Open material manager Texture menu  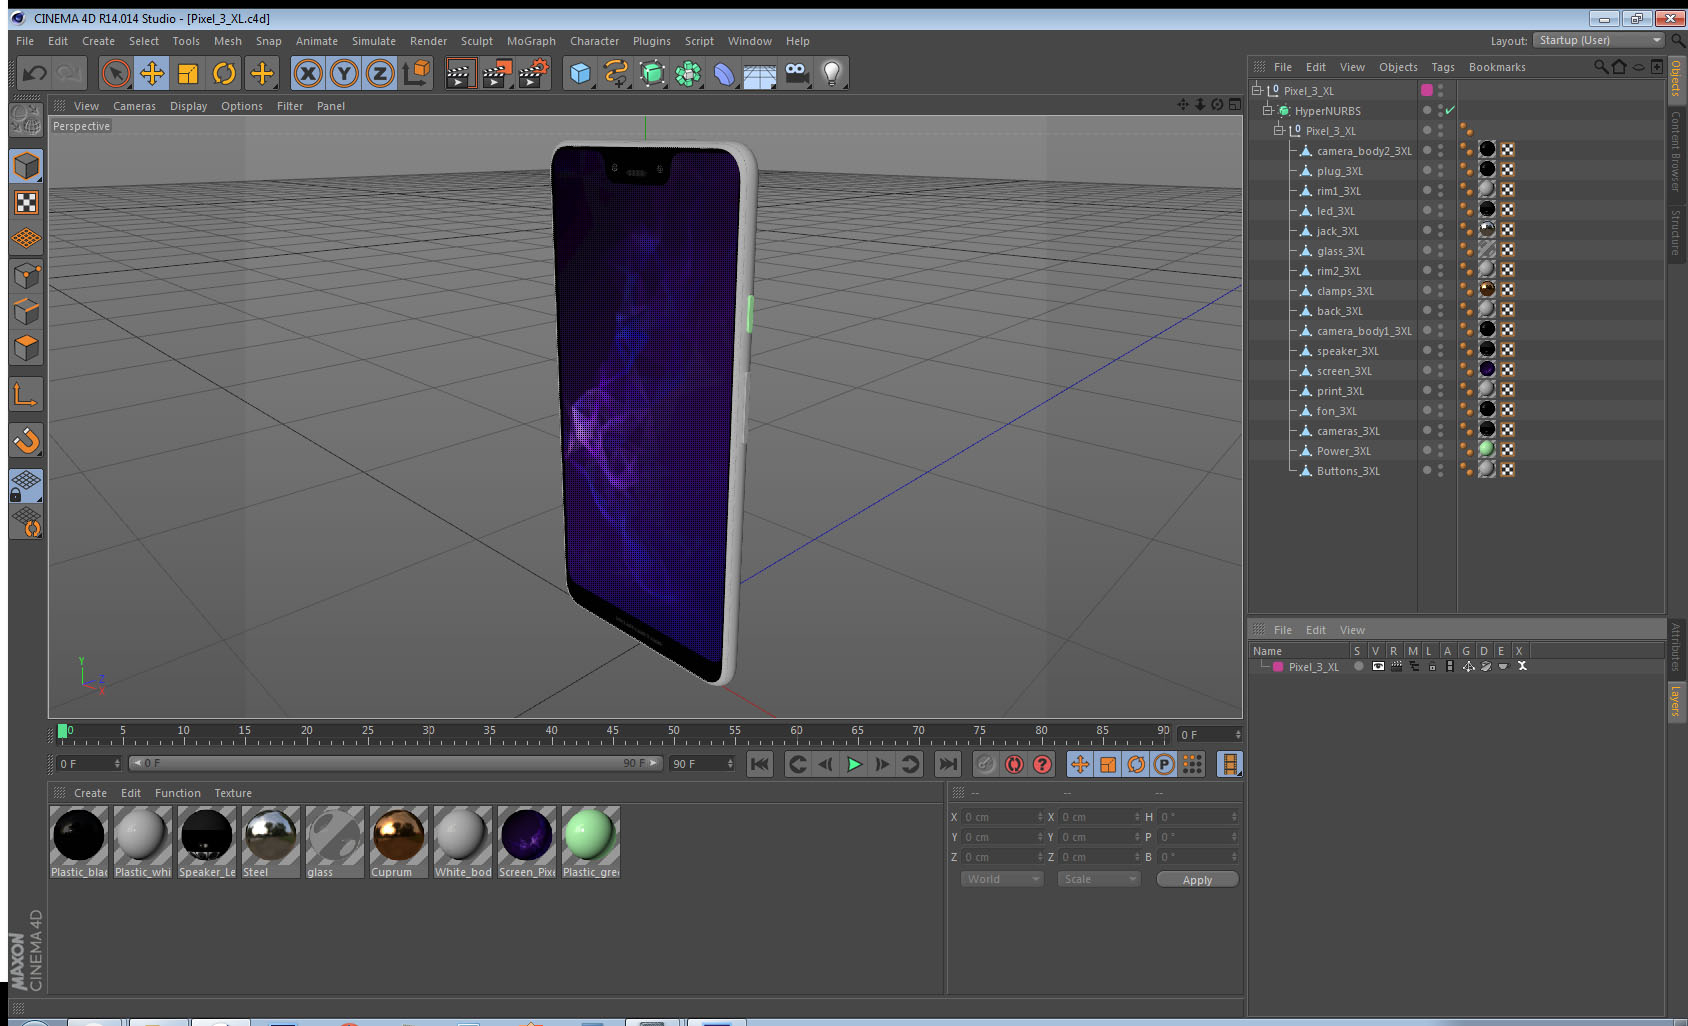tap(233, 793)
